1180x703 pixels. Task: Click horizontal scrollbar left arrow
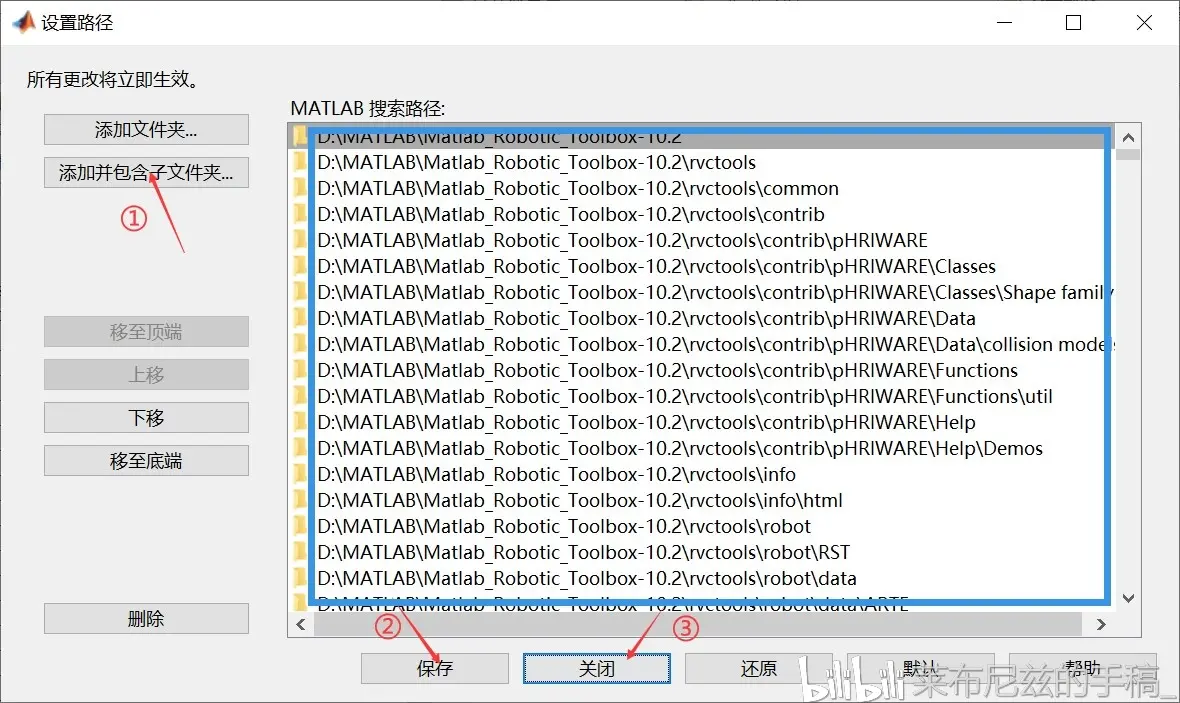tap(301, 624)
